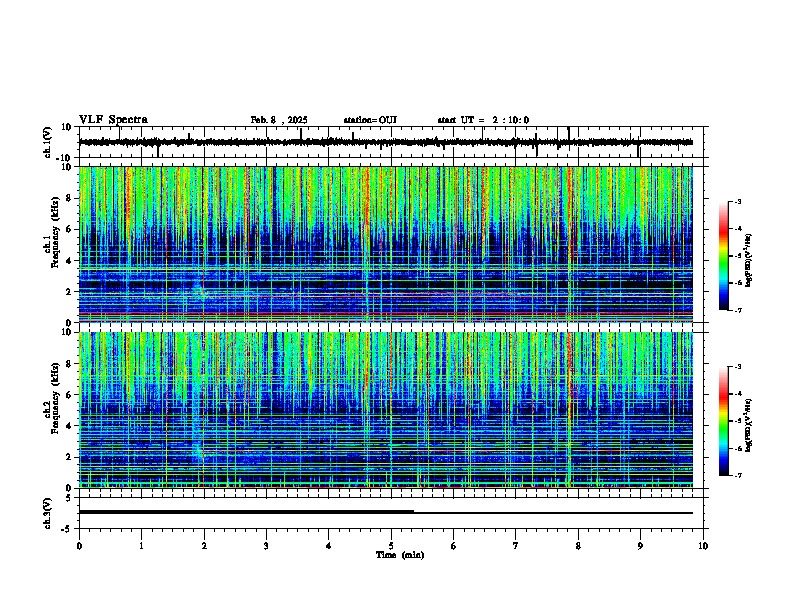Click the ch.2 colorbar 'log(PSD)' unit label
This screenshot has height=612, width=792.
749,425
